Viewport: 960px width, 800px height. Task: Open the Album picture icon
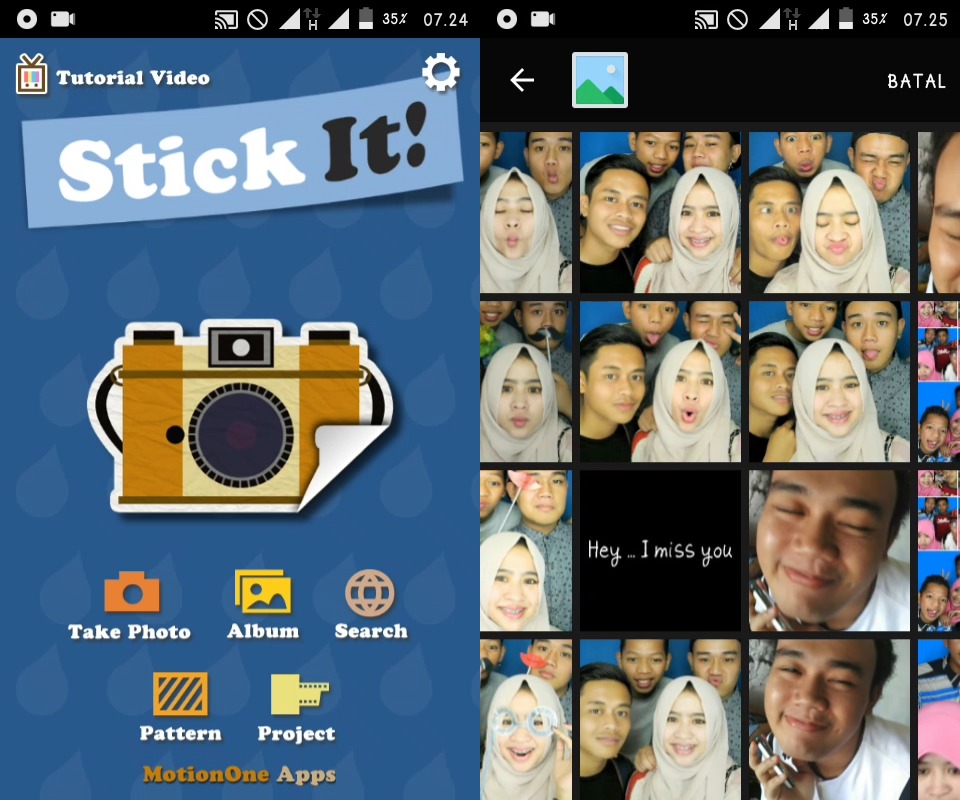tap(263, 591)
